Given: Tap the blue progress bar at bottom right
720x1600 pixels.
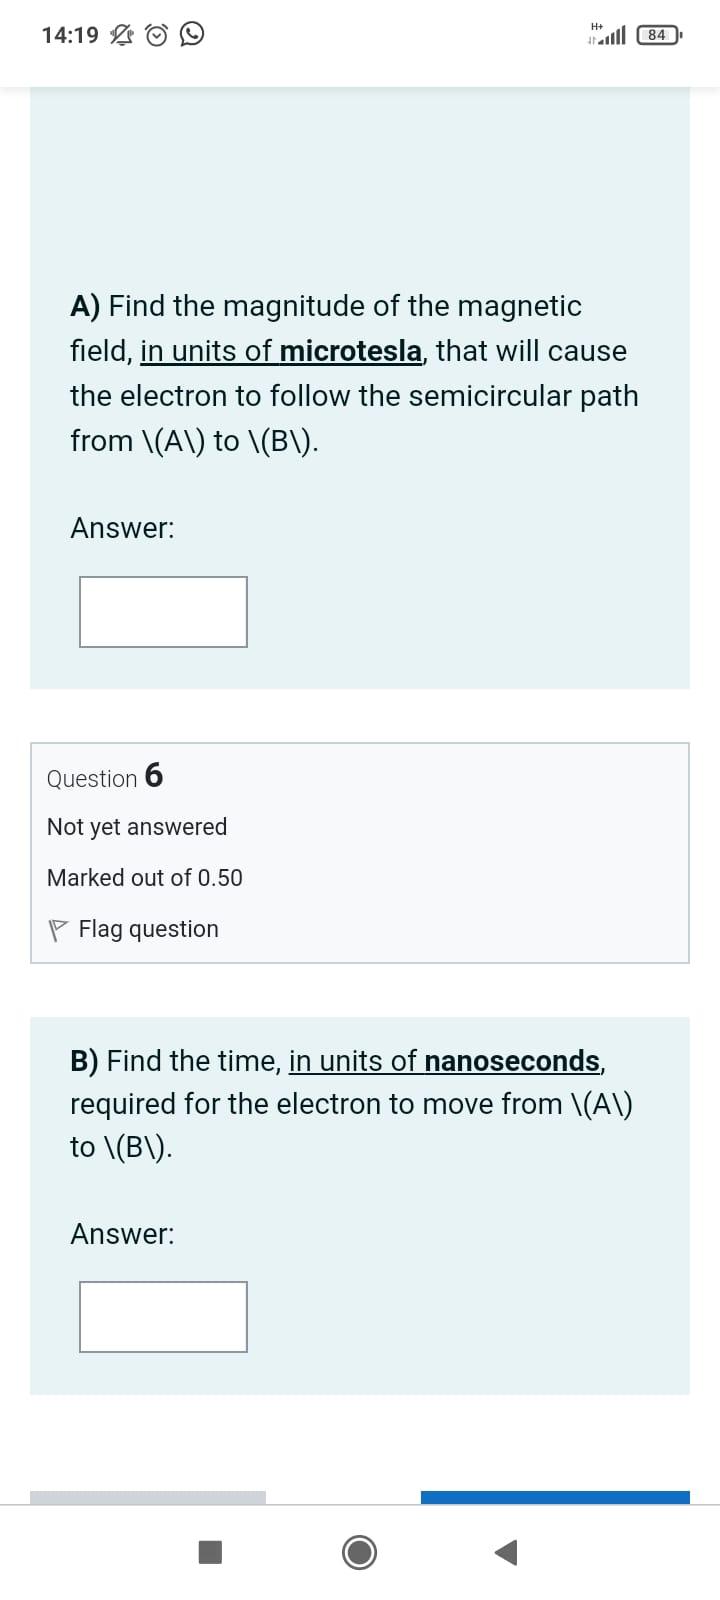Looking at the screenshot, I should (554, 1497).
